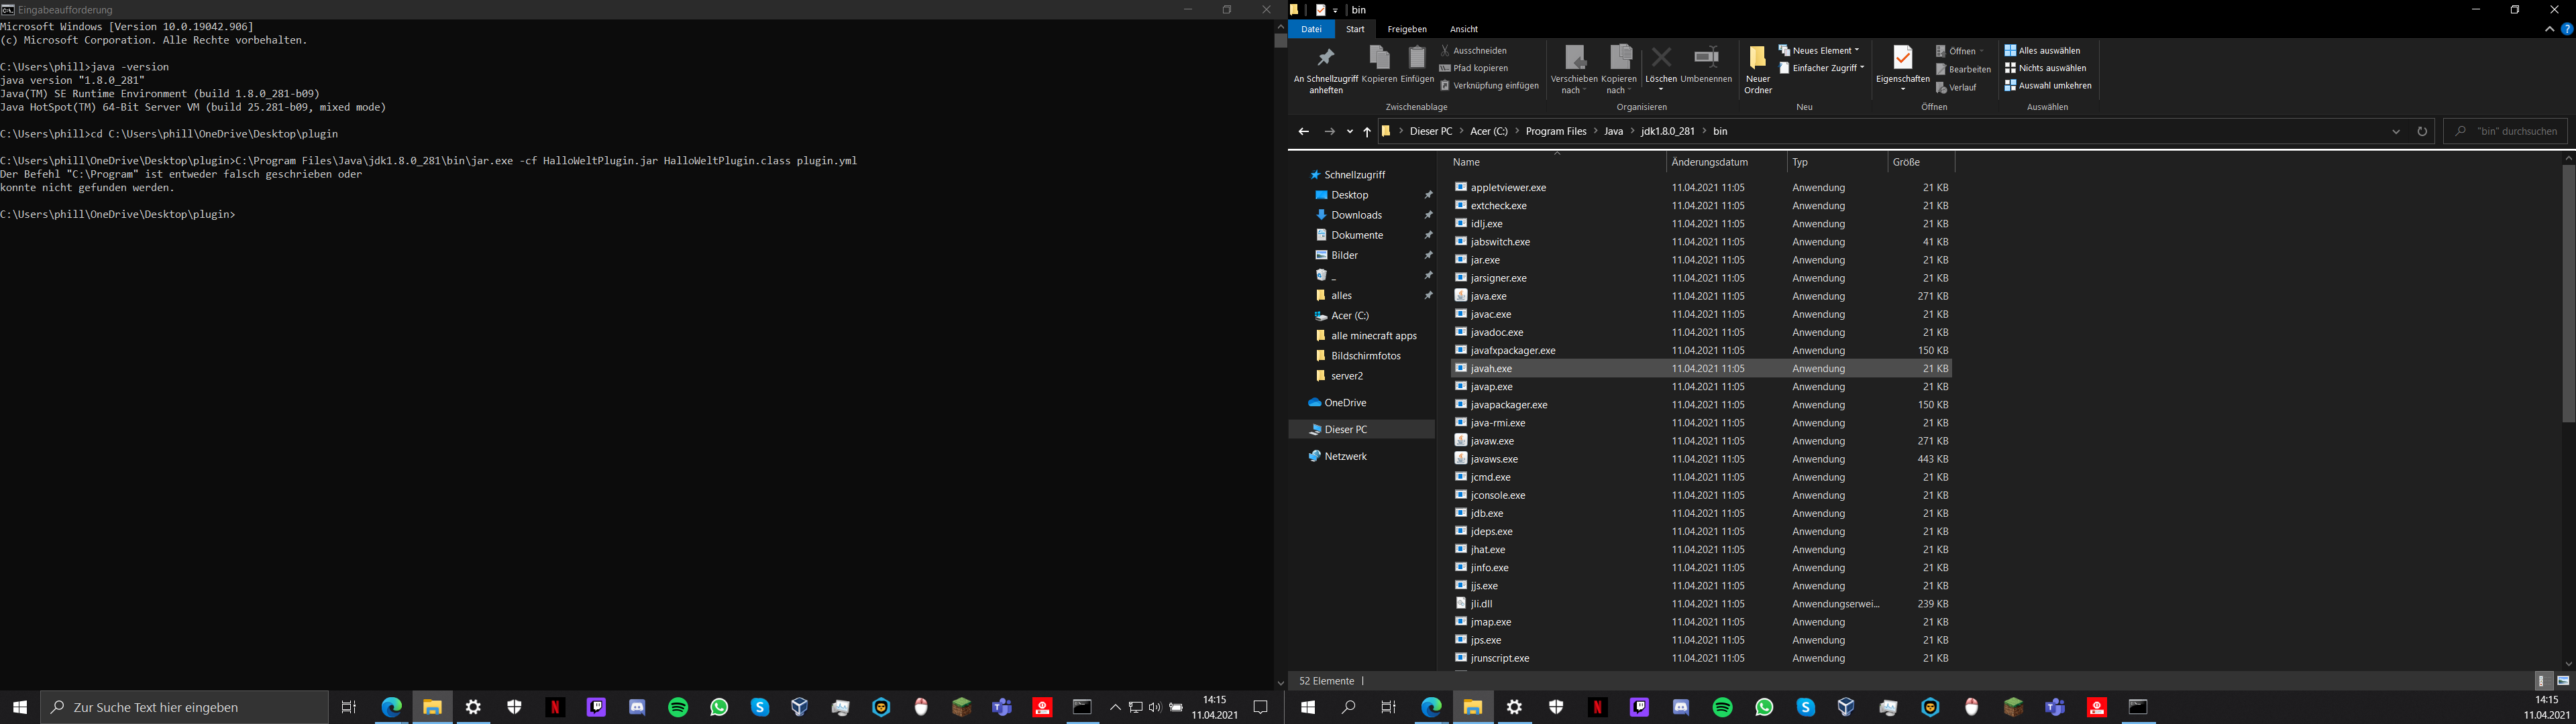Screen dimensions: 2576x724
Task: Switch to the Ansicht ribbon tab
Action: tap(1463, 29)
